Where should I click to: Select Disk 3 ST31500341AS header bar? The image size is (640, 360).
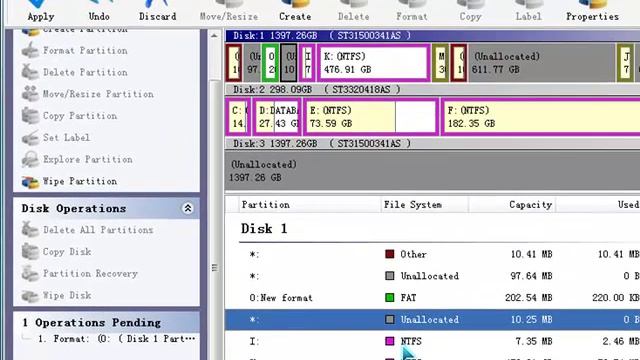pos(432,144)
